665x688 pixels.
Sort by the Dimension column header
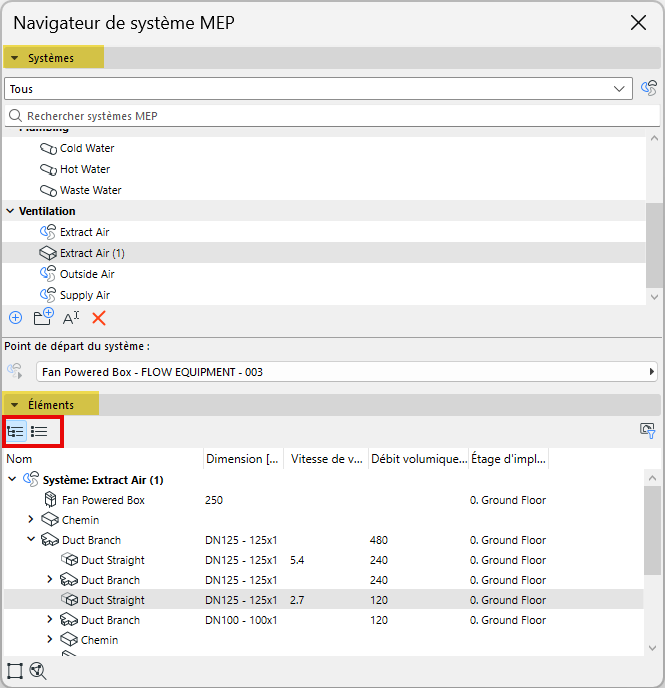(242, 459)
